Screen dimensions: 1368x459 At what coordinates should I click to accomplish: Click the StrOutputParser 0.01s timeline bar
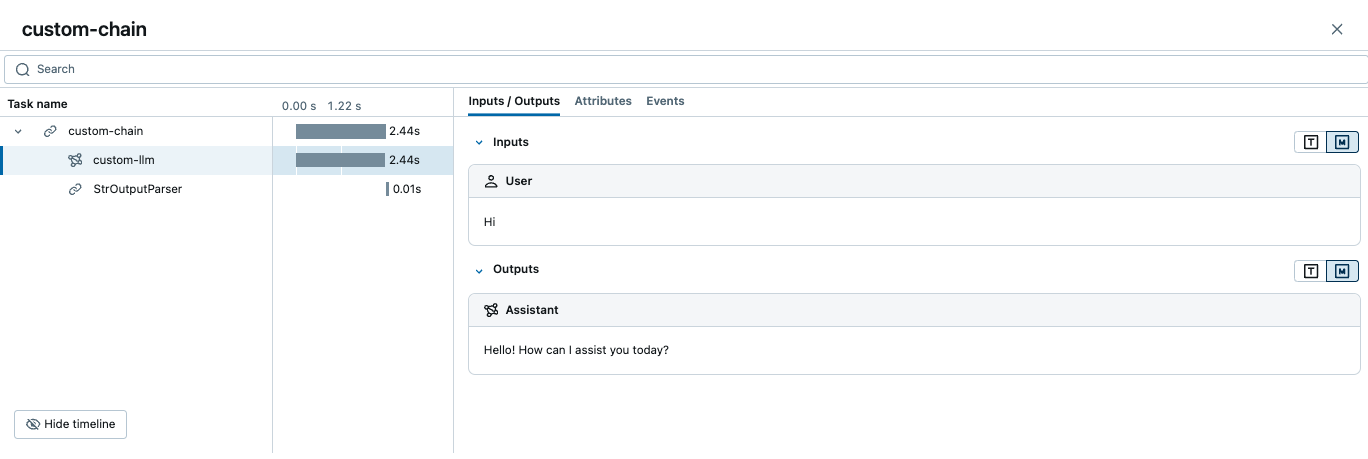(387, 189)
